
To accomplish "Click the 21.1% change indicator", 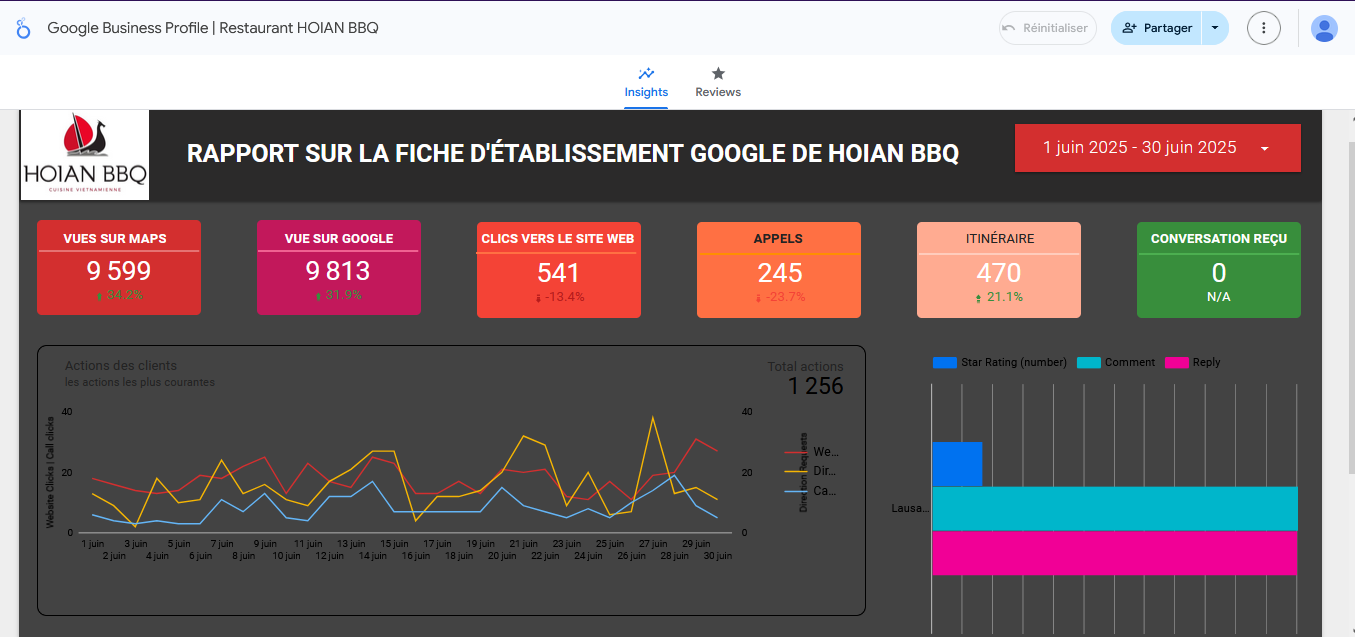I will pyautogui.click(x=999, y=297).
